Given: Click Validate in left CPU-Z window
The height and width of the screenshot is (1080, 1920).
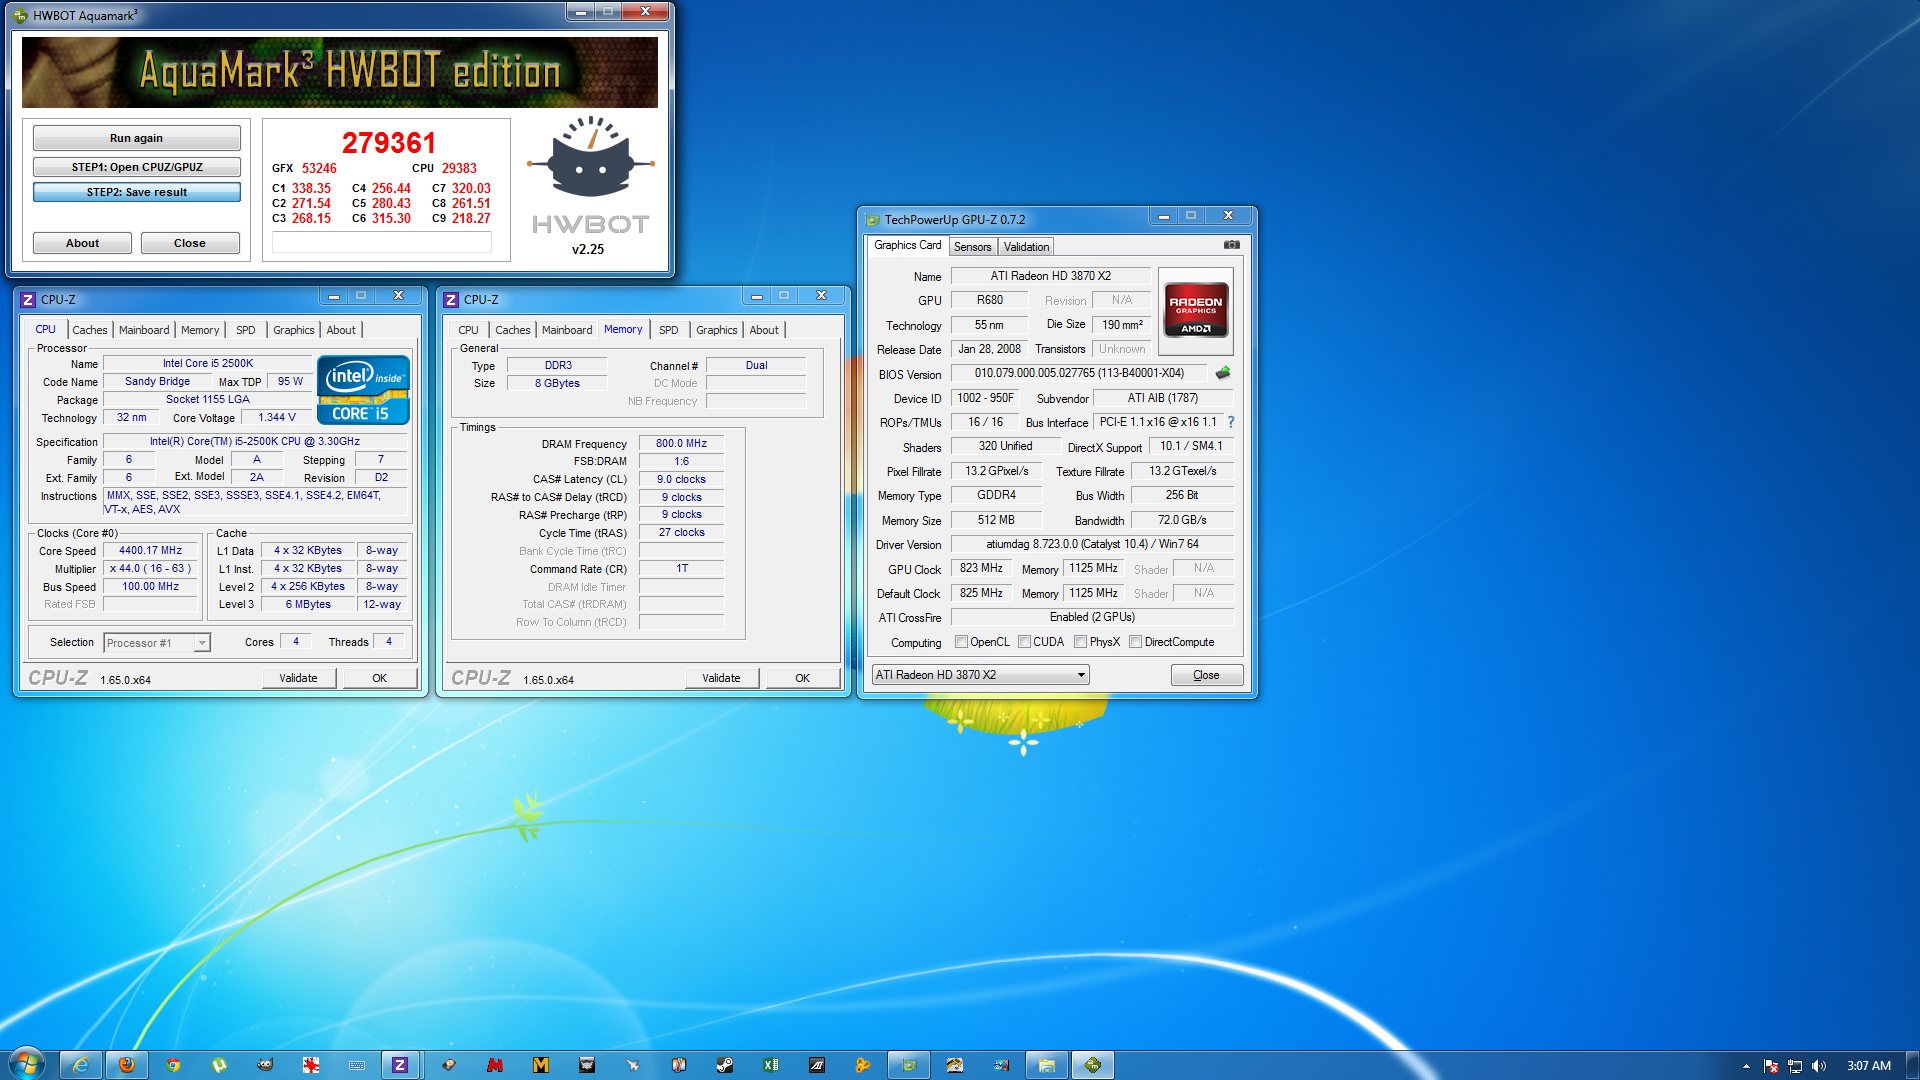Looking at the screenshot, I should [298, 678].
